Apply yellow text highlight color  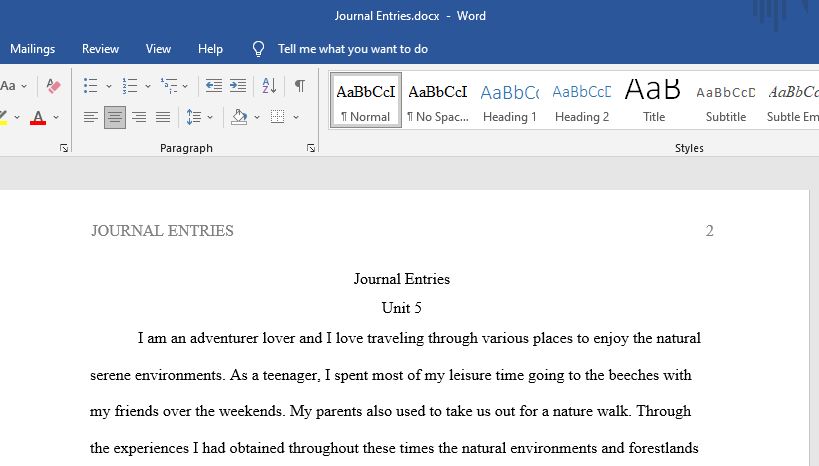point(4,118)
